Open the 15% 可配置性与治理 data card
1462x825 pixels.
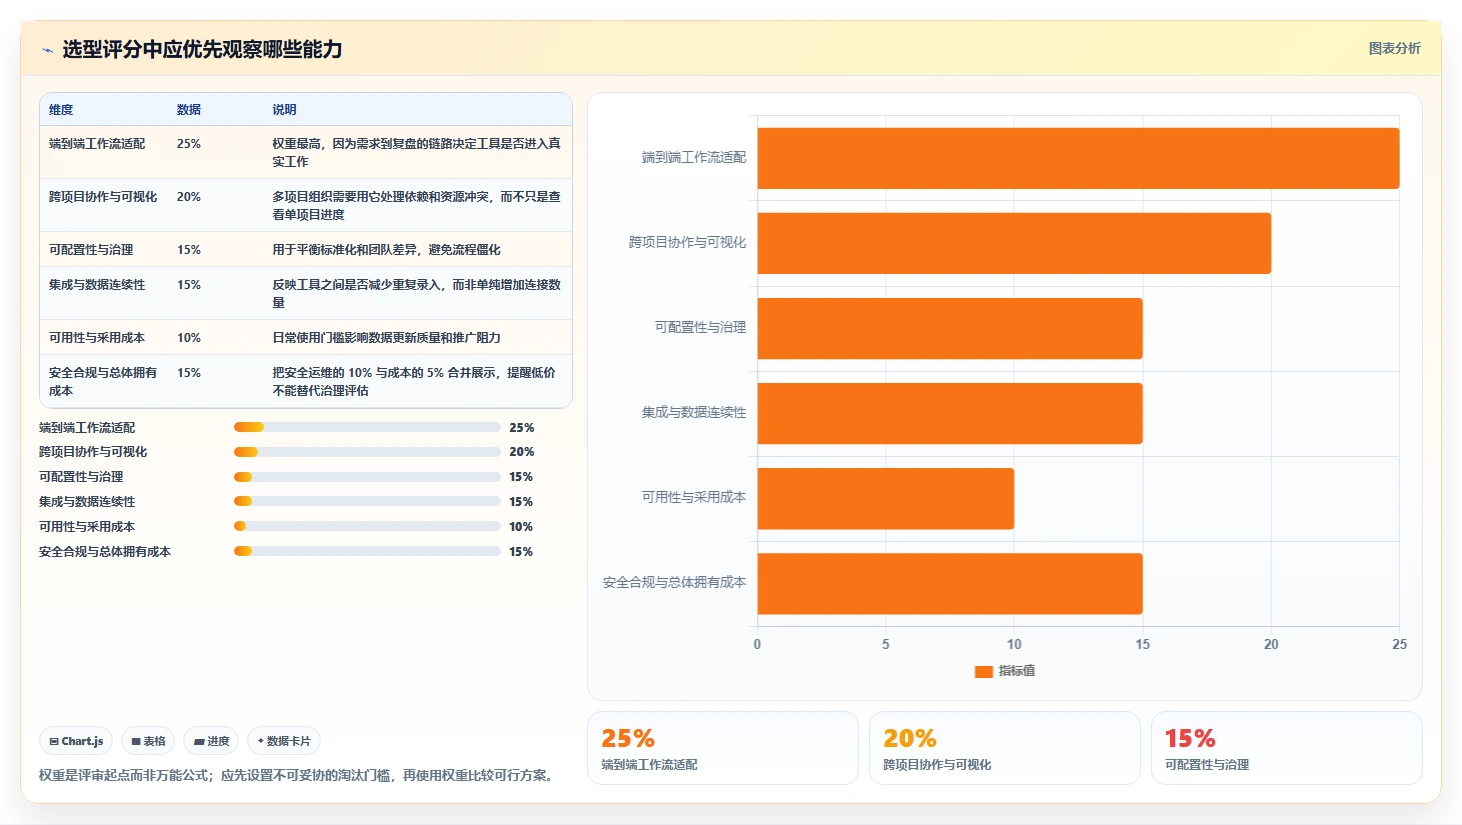(x=1287, y=748)
